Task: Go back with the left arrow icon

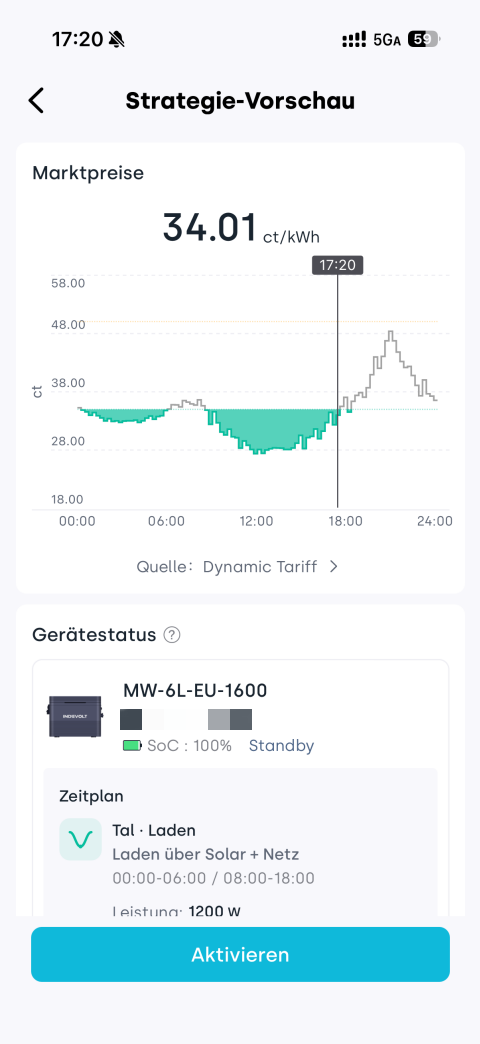Action: (x=36, y=101)
